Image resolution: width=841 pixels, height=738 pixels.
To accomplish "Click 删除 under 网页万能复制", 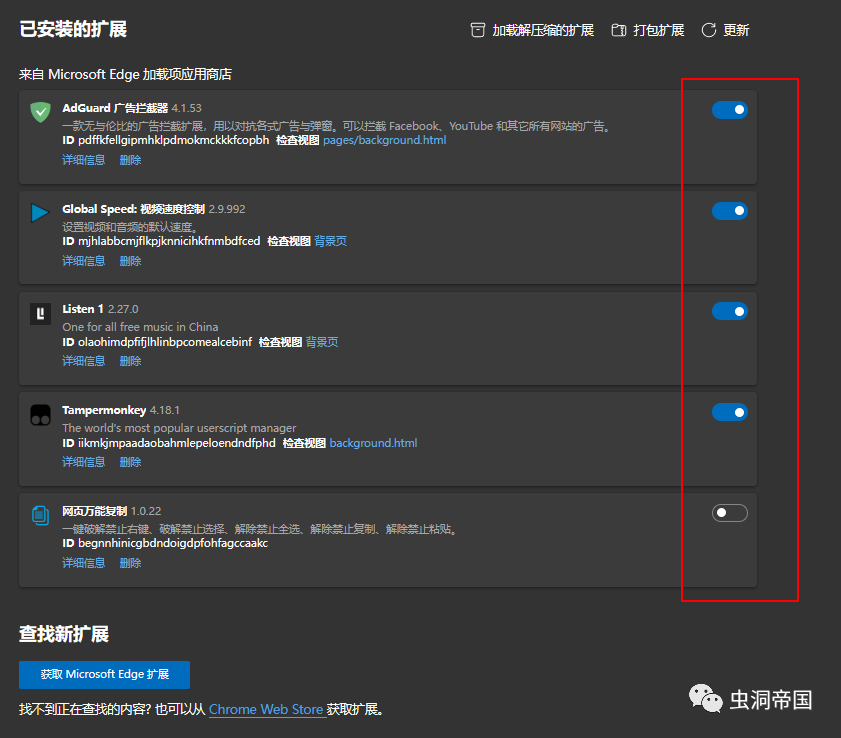I will (130, 563).
